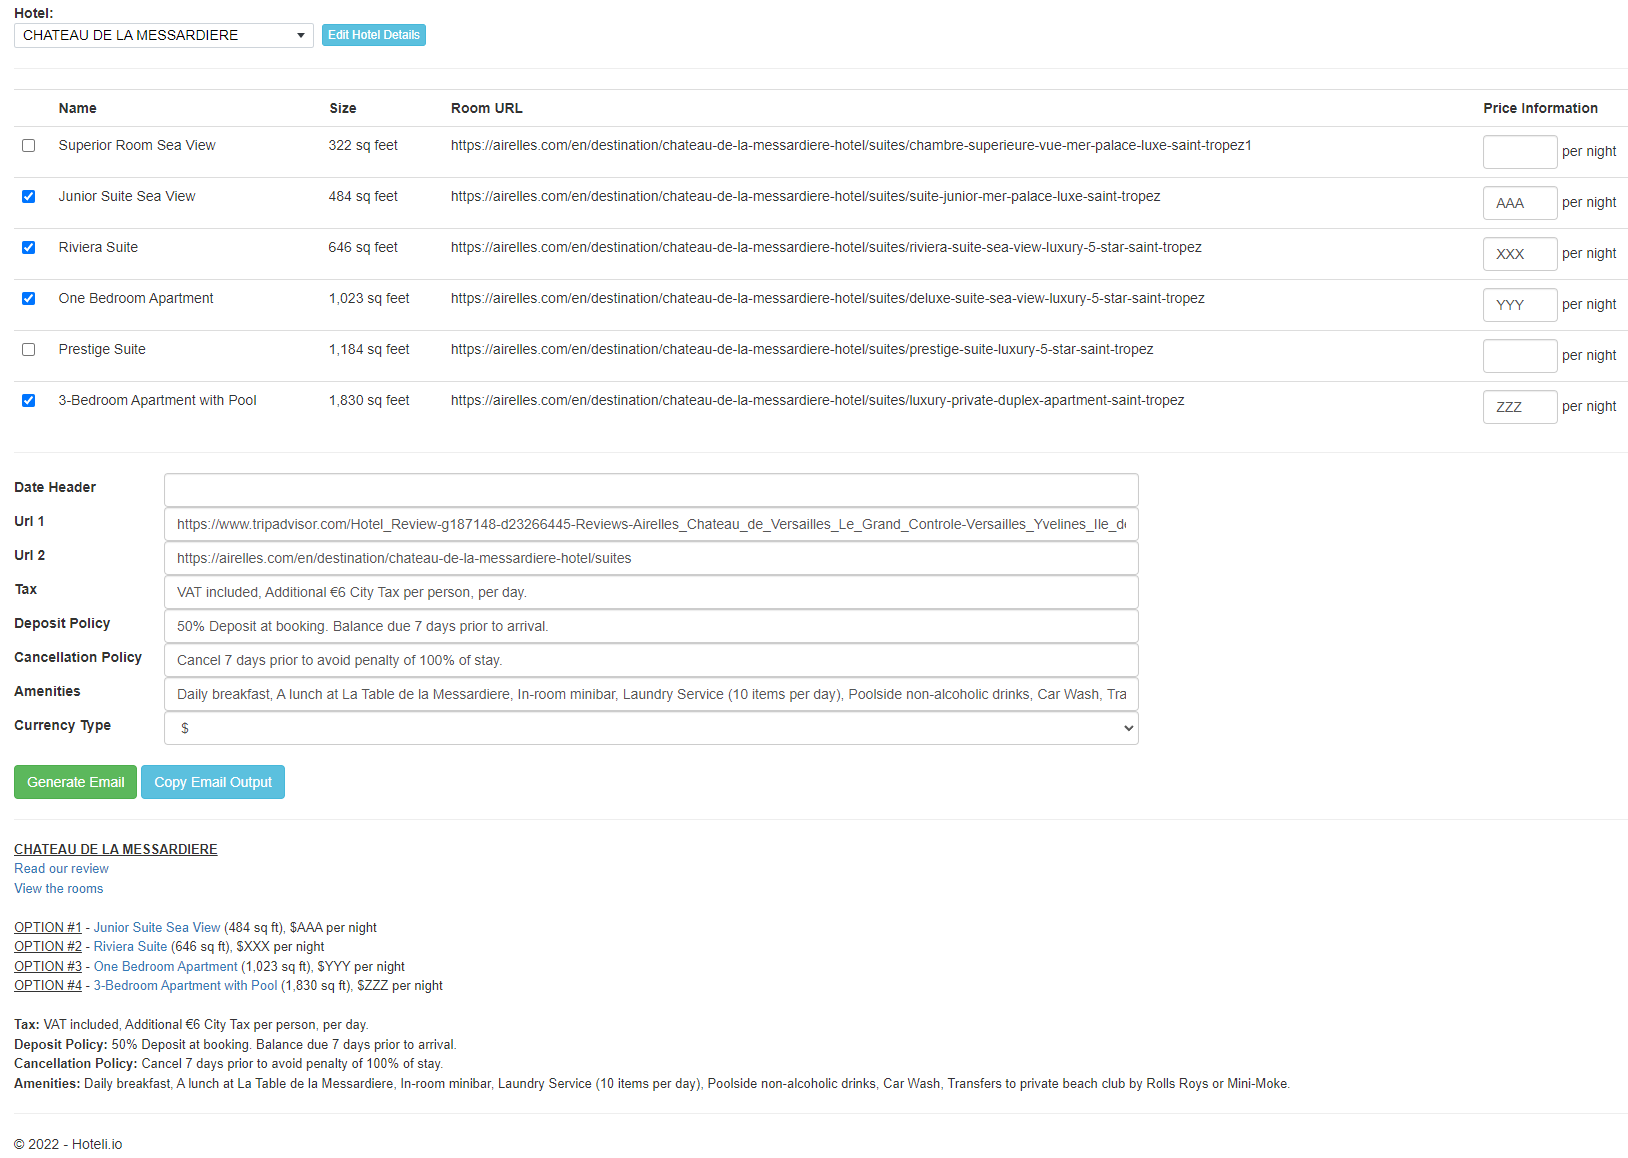Image resolution: width=1628 pixels, height=1158 pixels.
Task: Uncheck the 3-Bedroom Apartment with Pool checkbox
Action: [x=28, y=401]
